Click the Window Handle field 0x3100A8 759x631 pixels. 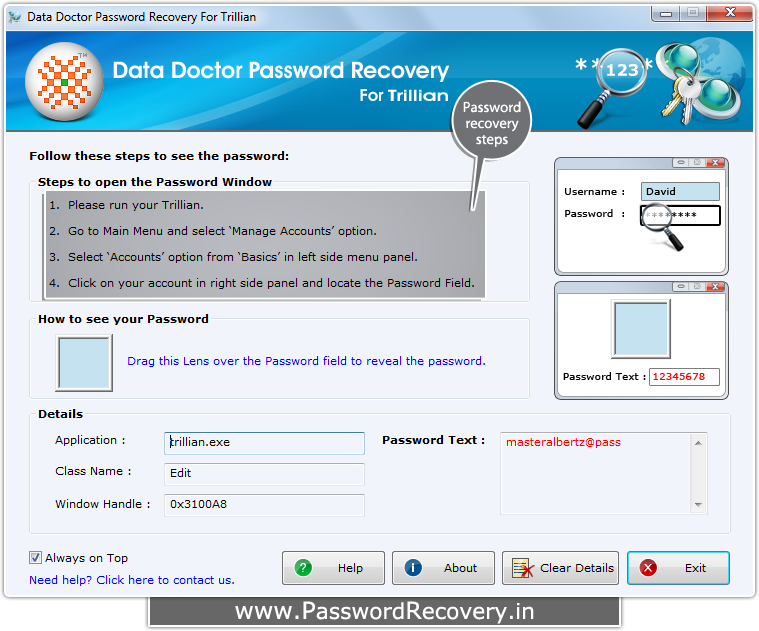tap(264, 505)
